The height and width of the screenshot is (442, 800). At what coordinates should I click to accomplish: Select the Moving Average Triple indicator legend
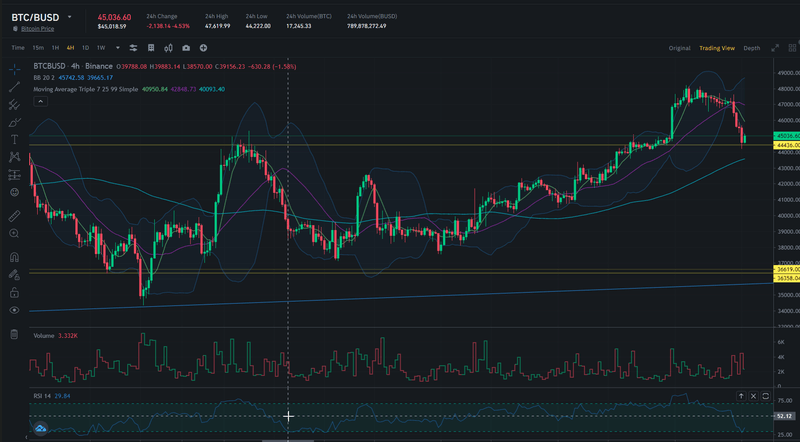86,89
